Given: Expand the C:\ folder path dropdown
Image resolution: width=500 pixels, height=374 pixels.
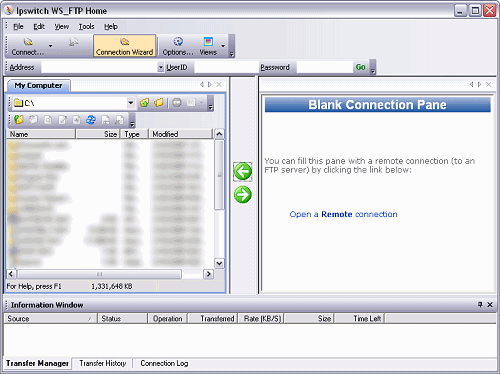Looking at the screenshot, I should coord(131,103).
